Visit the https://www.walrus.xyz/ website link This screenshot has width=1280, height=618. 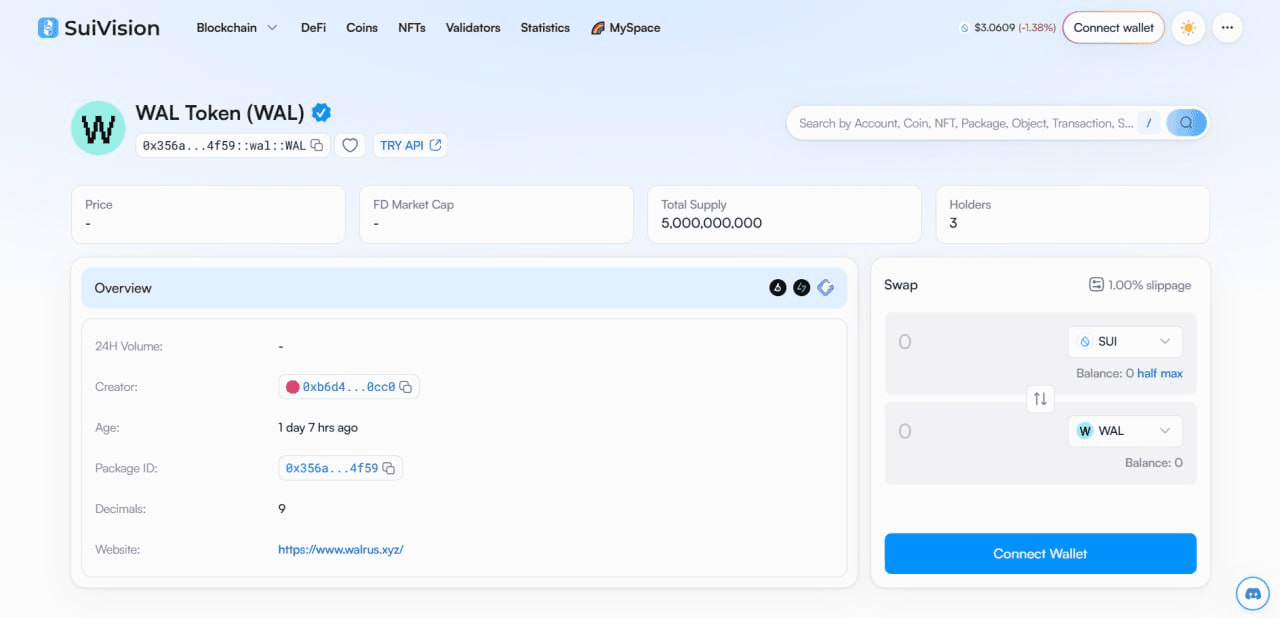click(x=341, y=549)
